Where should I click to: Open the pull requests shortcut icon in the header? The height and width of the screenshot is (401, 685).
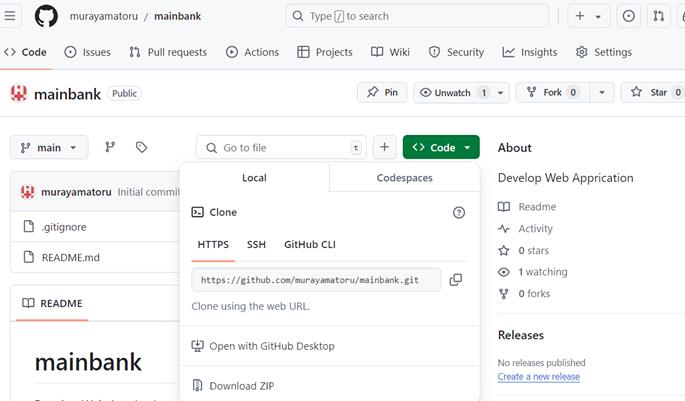[658, 16]
